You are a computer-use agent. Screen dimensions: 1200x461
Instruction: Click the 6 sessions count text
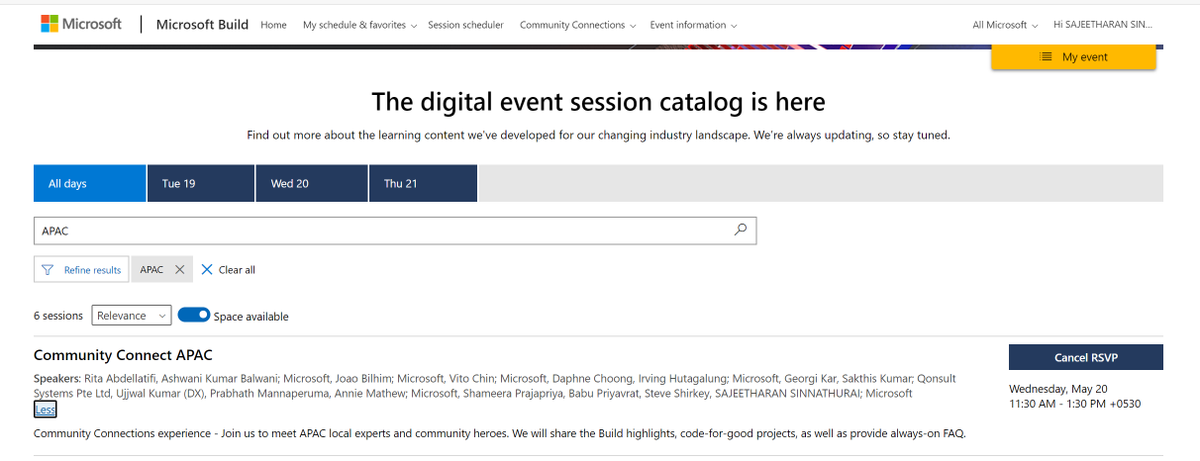[58, 316]
